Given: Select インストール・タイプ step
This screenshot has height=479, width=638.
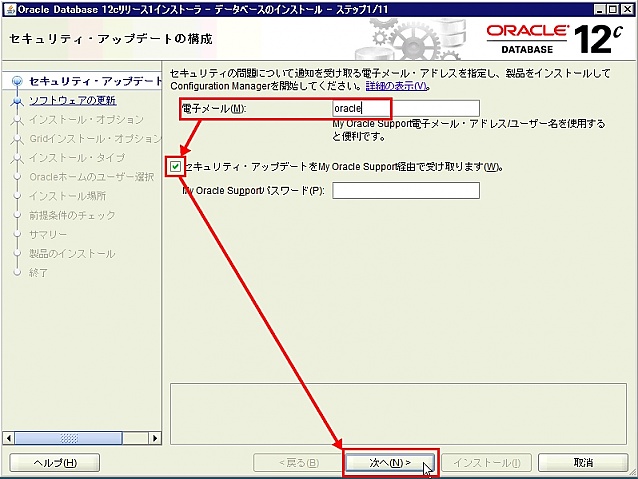Looking at the screenshot, I should point(77,158).
